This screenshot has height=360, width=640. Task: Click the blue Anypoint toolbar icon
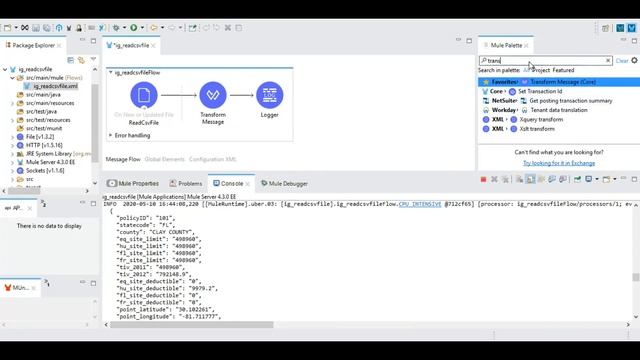pos(59,28)
